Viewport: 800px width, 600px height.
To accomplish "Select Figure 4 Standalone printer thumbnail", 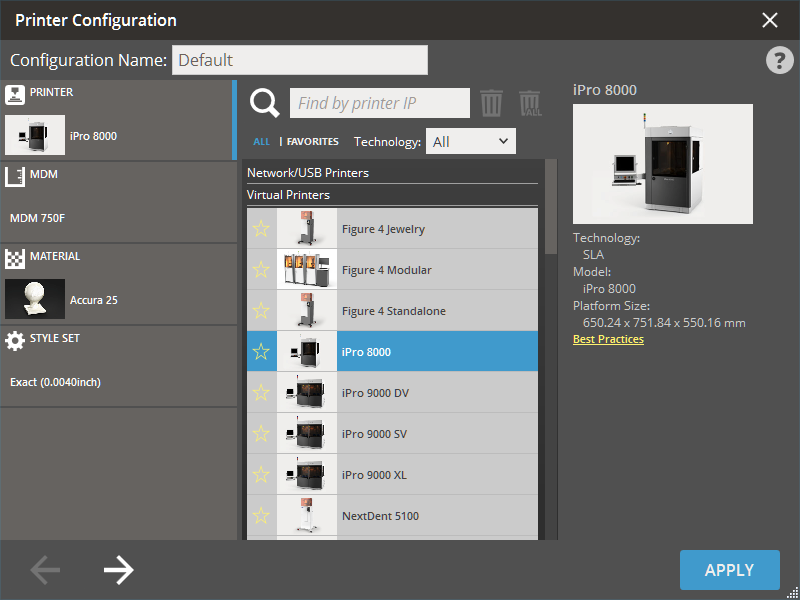I will [x=307, y=310].
